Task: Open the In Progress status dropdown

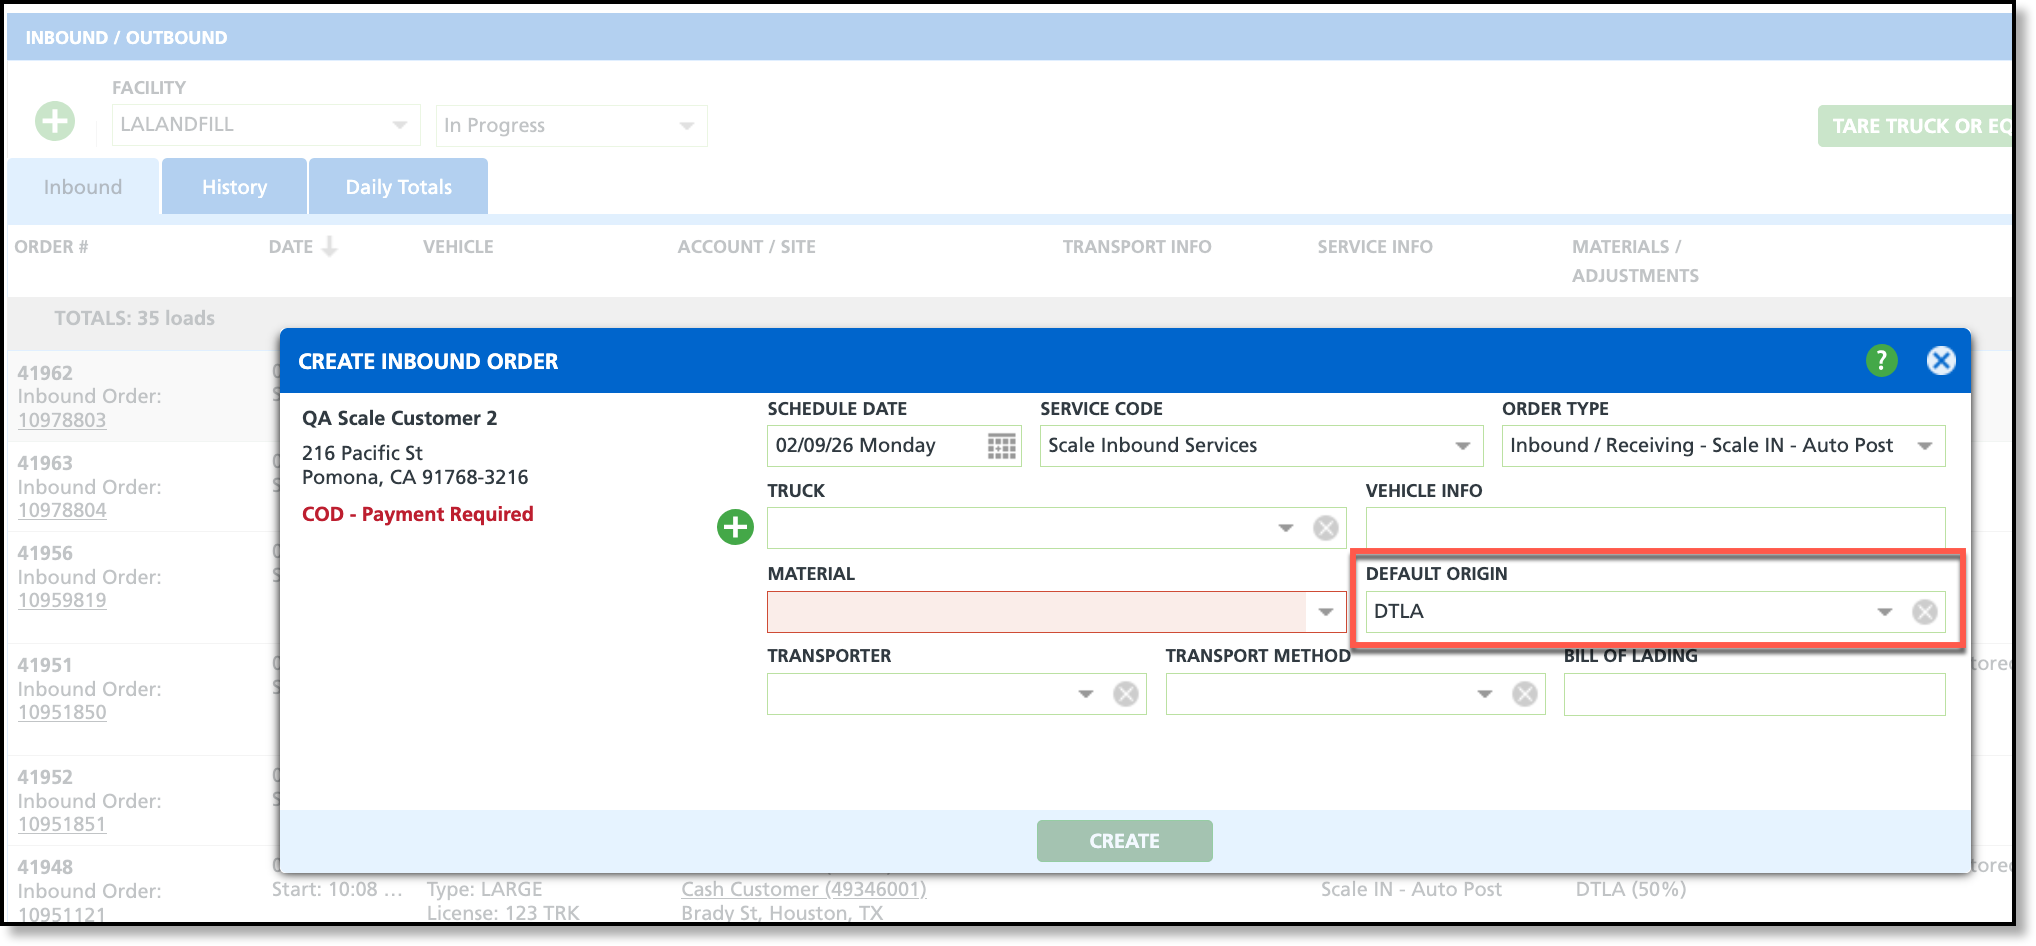Action: coord(687,126)
